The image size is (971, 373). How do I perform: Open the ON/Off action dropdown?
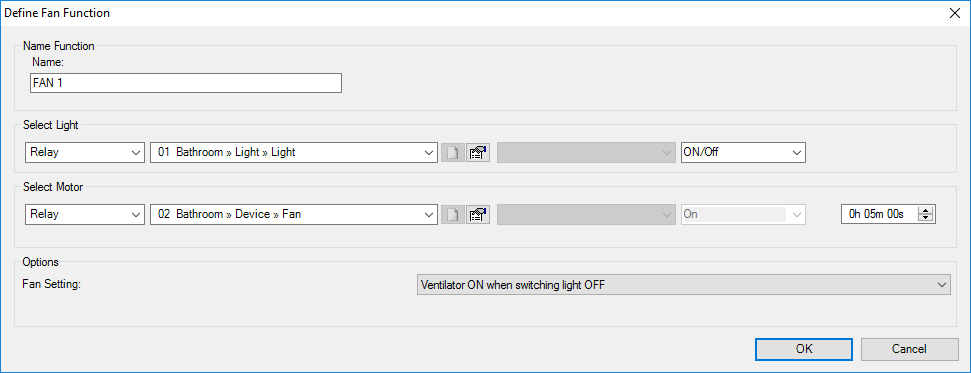pos(743,152)
